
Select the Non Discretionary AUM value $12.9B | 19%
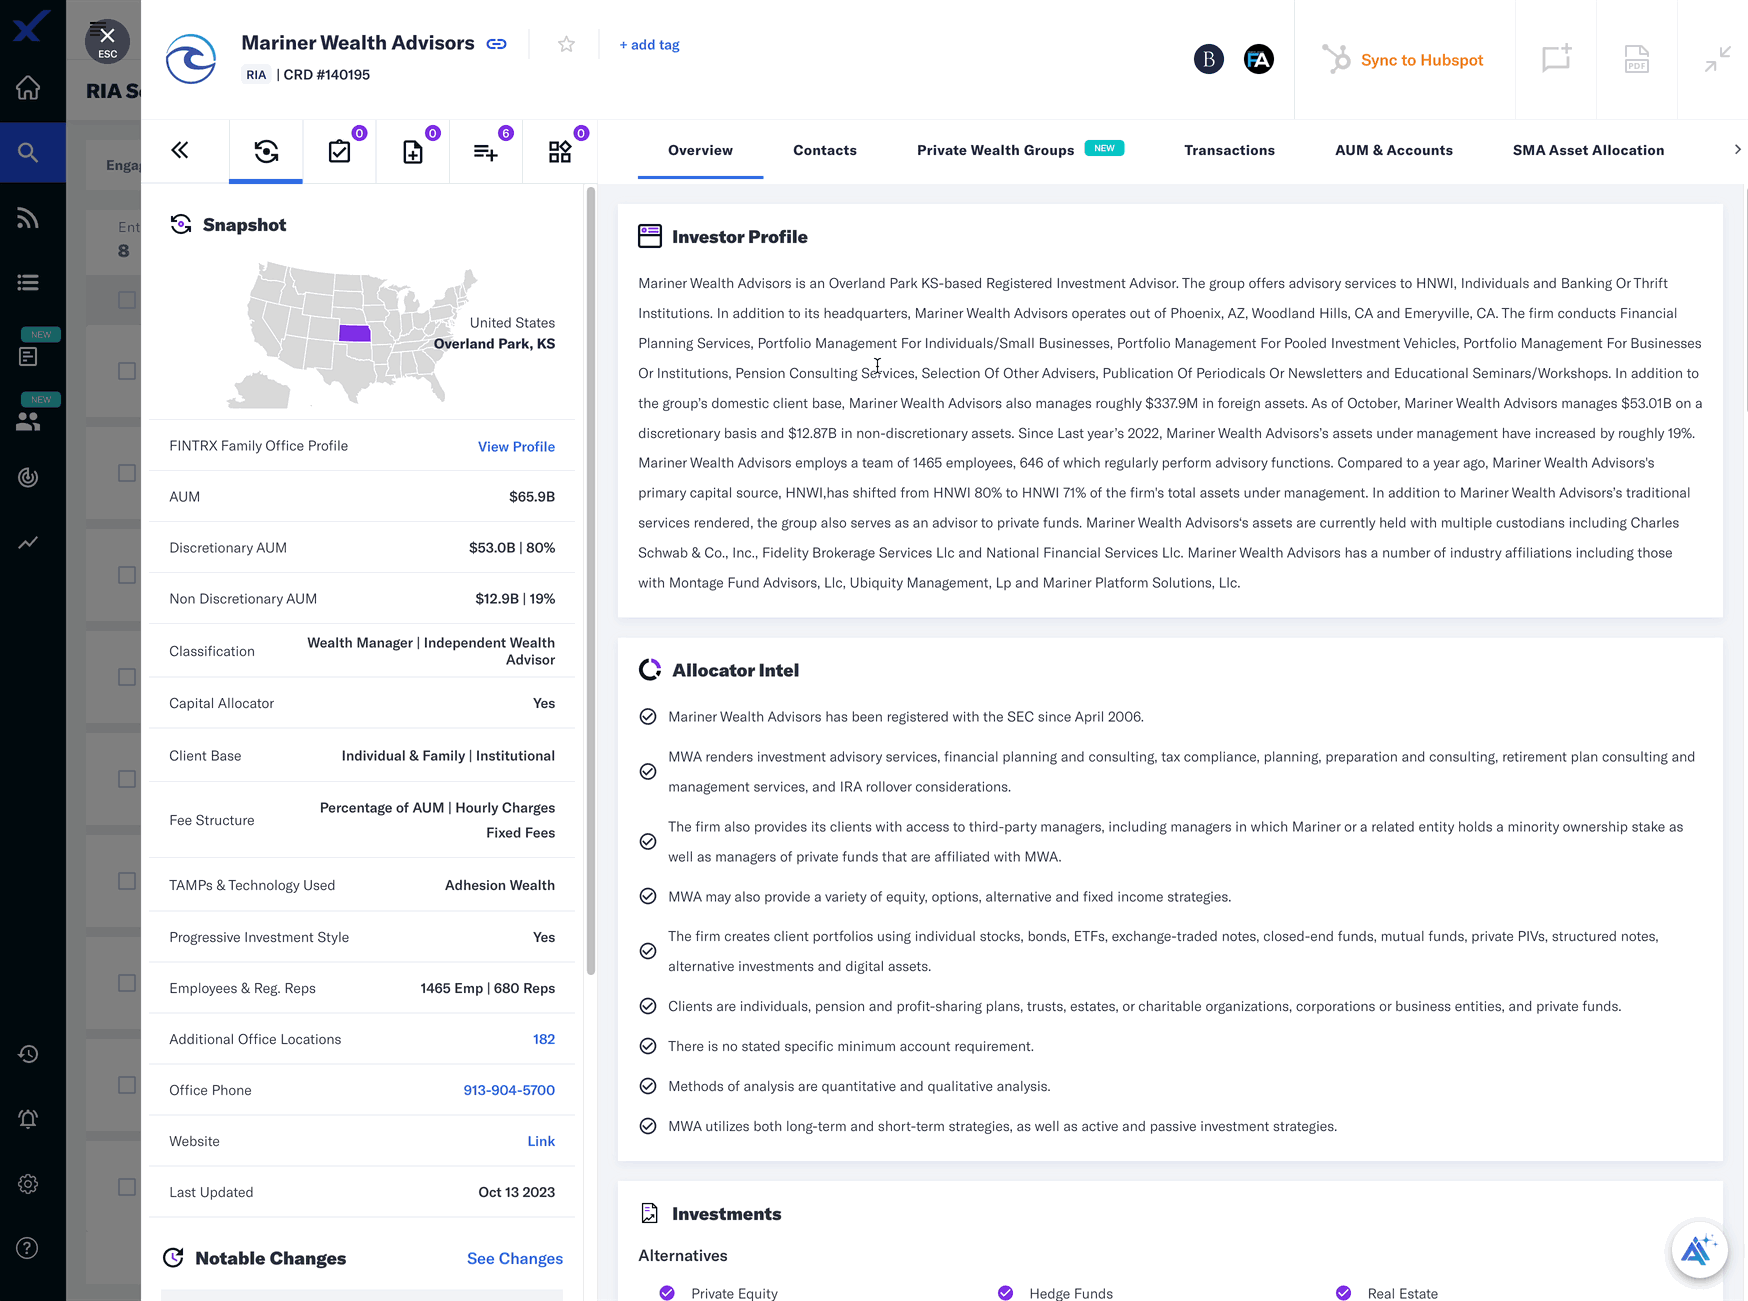tap(515, 599)
